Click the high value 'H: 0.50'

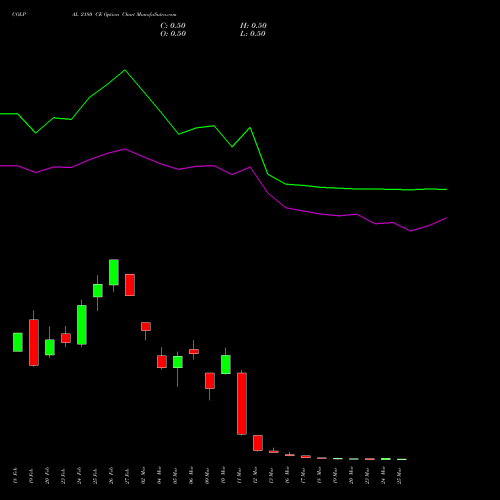click(253, 26)
